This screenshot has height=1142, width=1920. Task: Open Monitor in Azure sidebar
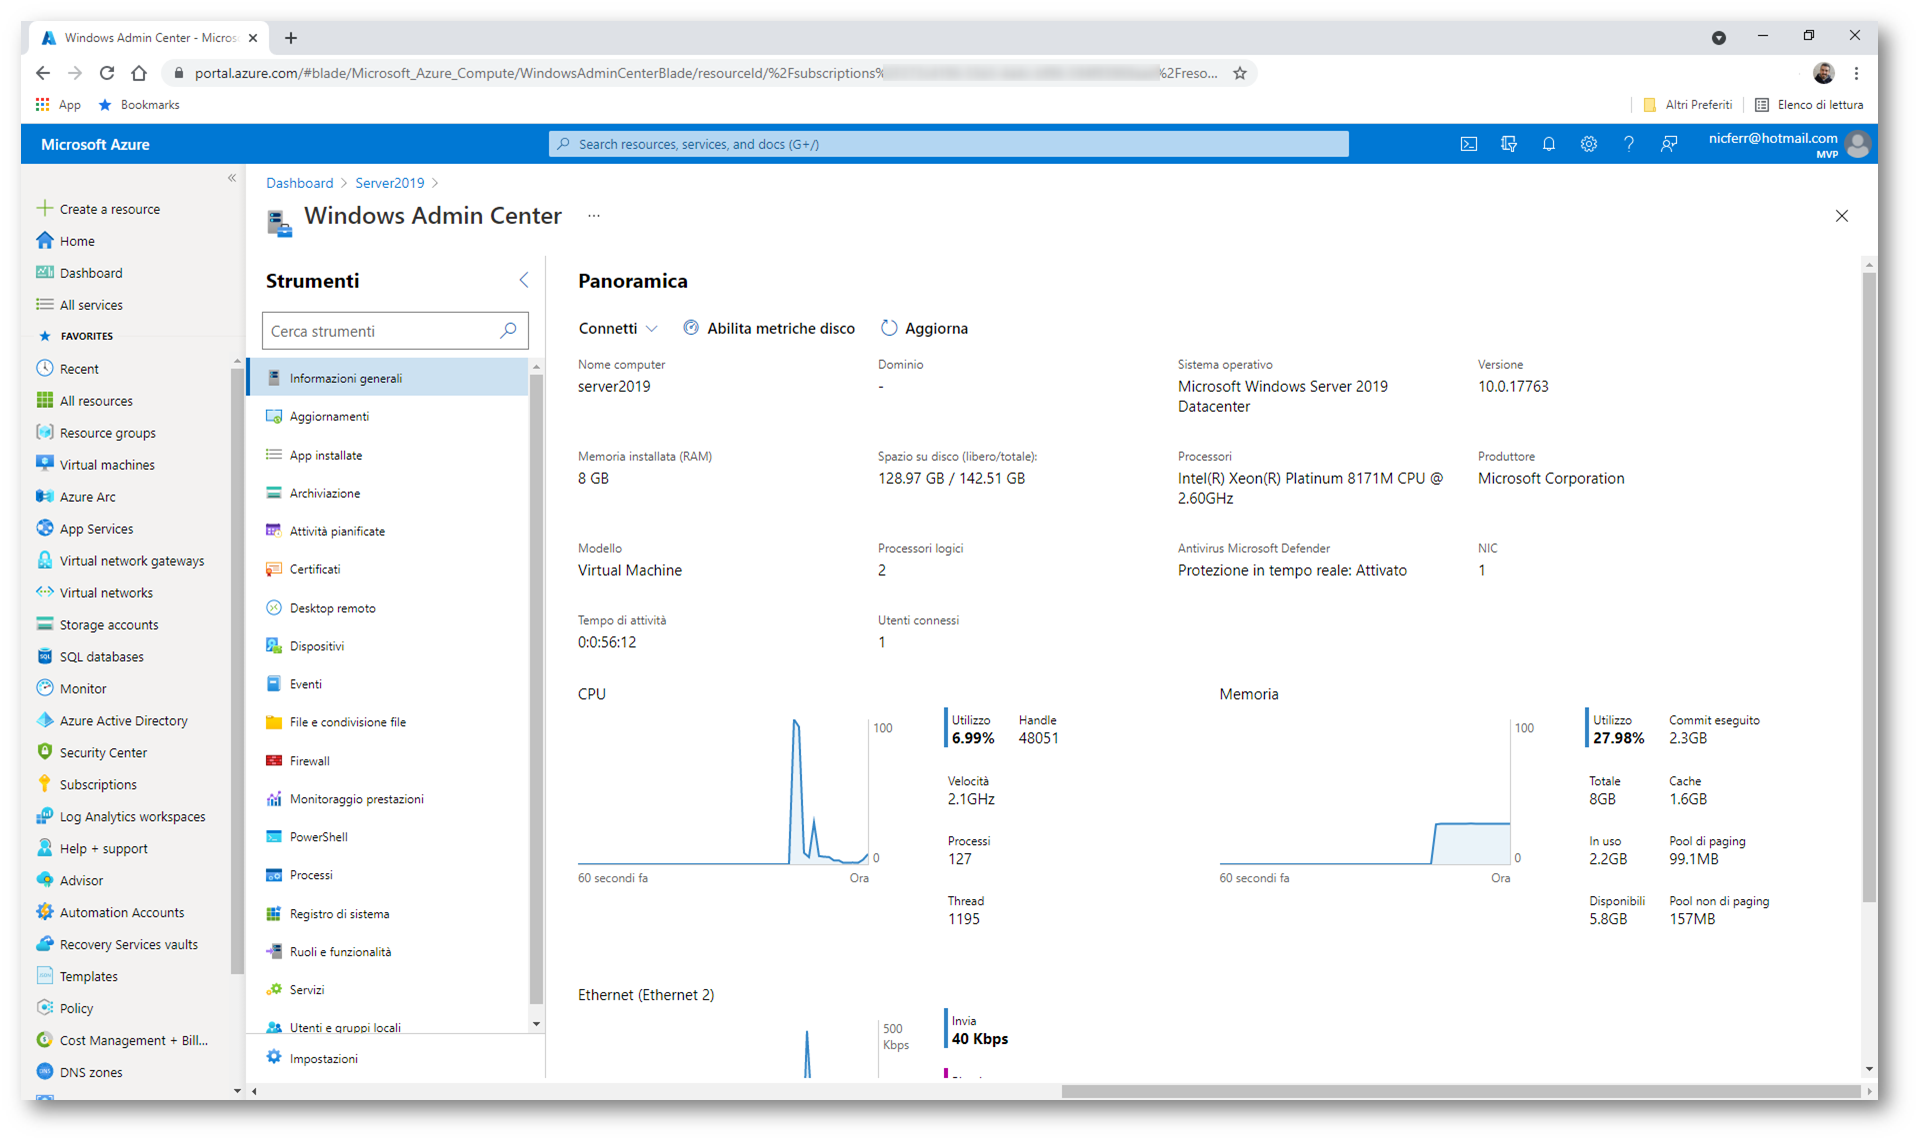tap(83, 689)
